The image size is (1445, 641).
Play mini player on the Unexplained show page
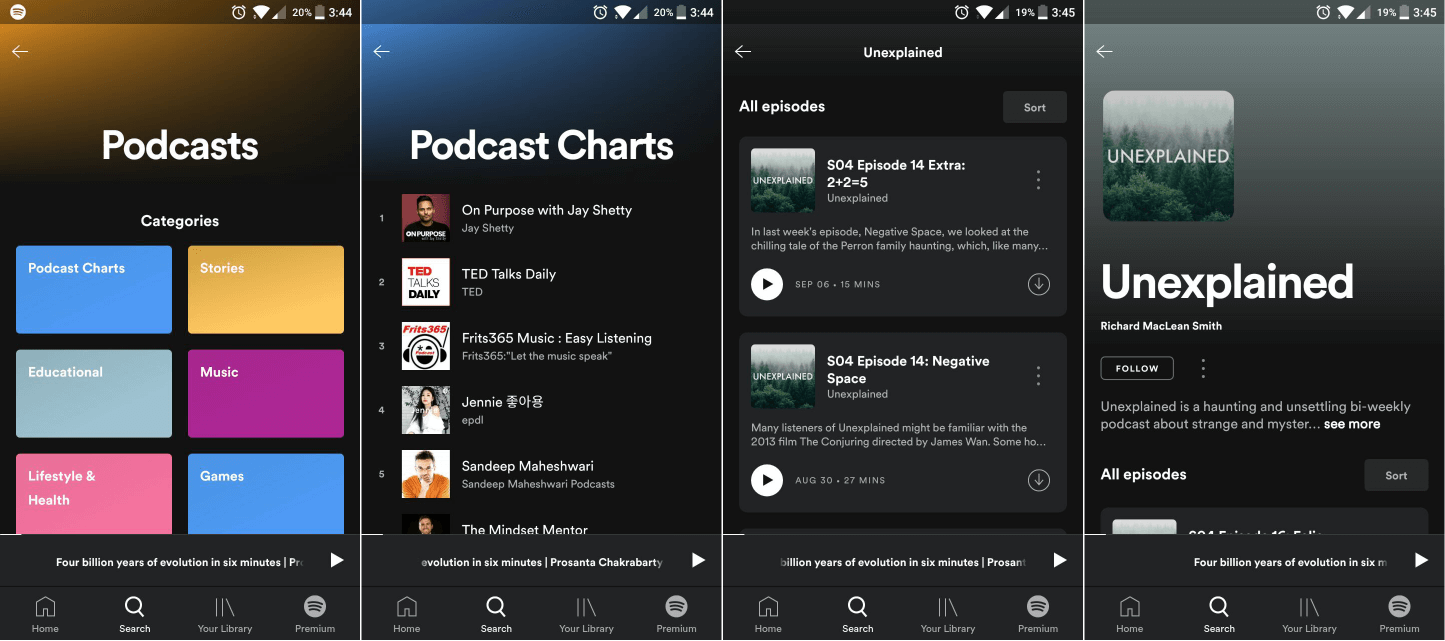1421,561
